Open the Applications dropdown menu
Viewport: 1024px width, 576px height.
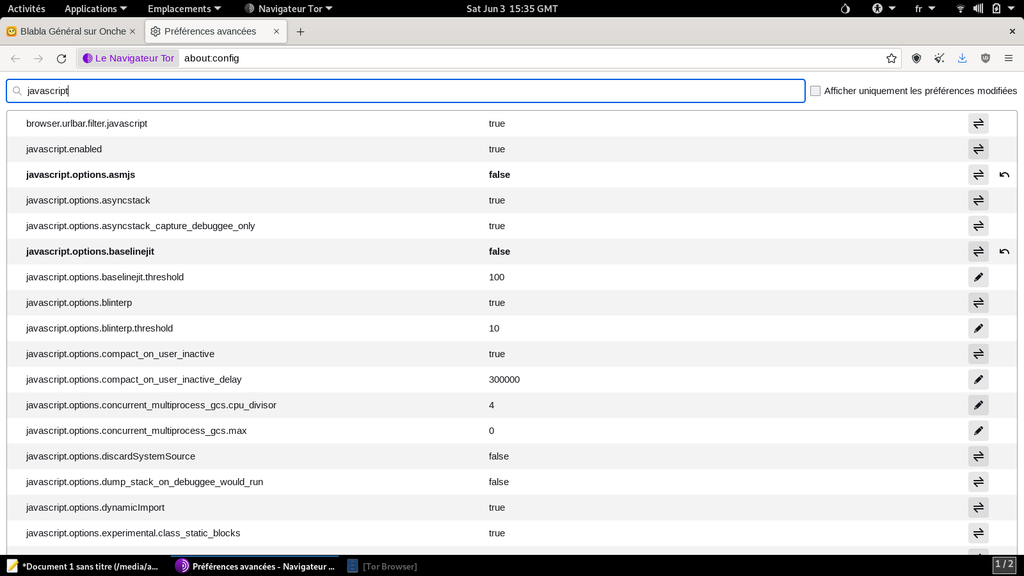(x=96, y=9)
